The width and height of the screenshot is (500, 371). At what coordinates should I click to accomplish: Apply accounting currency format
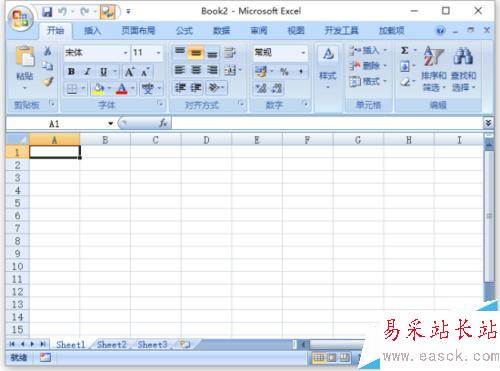pos(261,71)
